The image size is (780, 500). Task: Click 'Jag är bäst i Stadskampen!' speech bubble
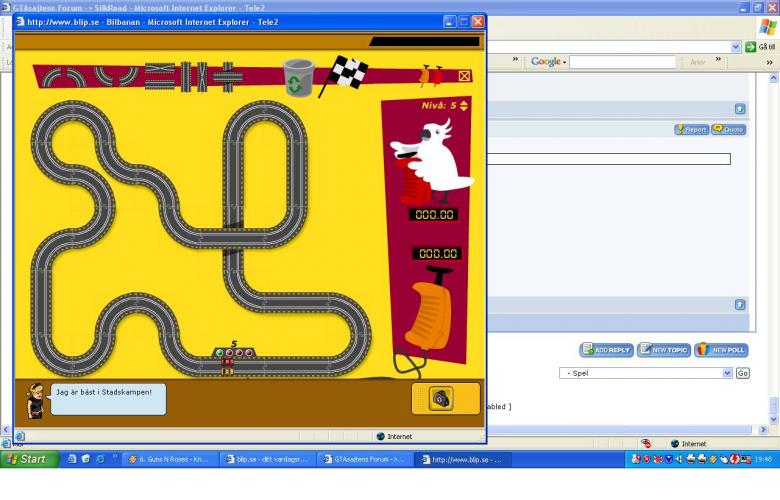pyautogui.click(x=108, y=399)
